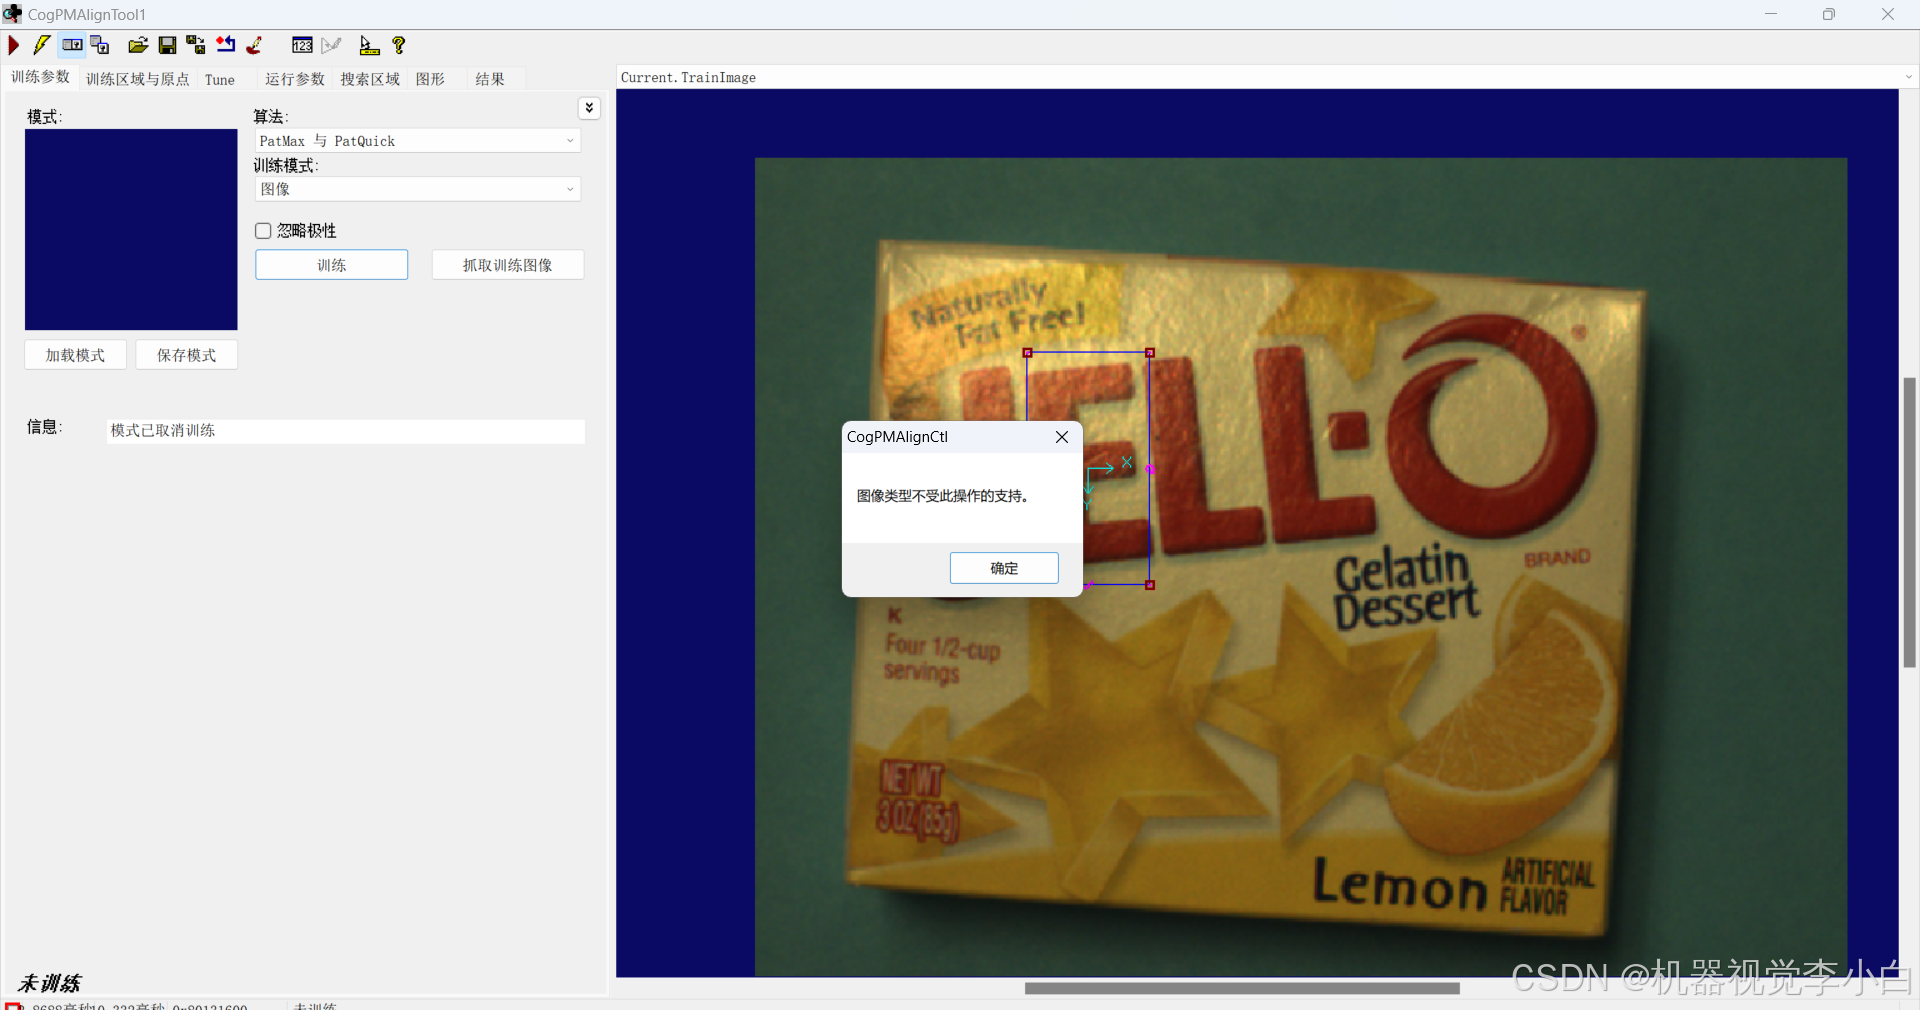
Task: Click the vertical scrollbar of image display
Action: tap(1909, 522)
